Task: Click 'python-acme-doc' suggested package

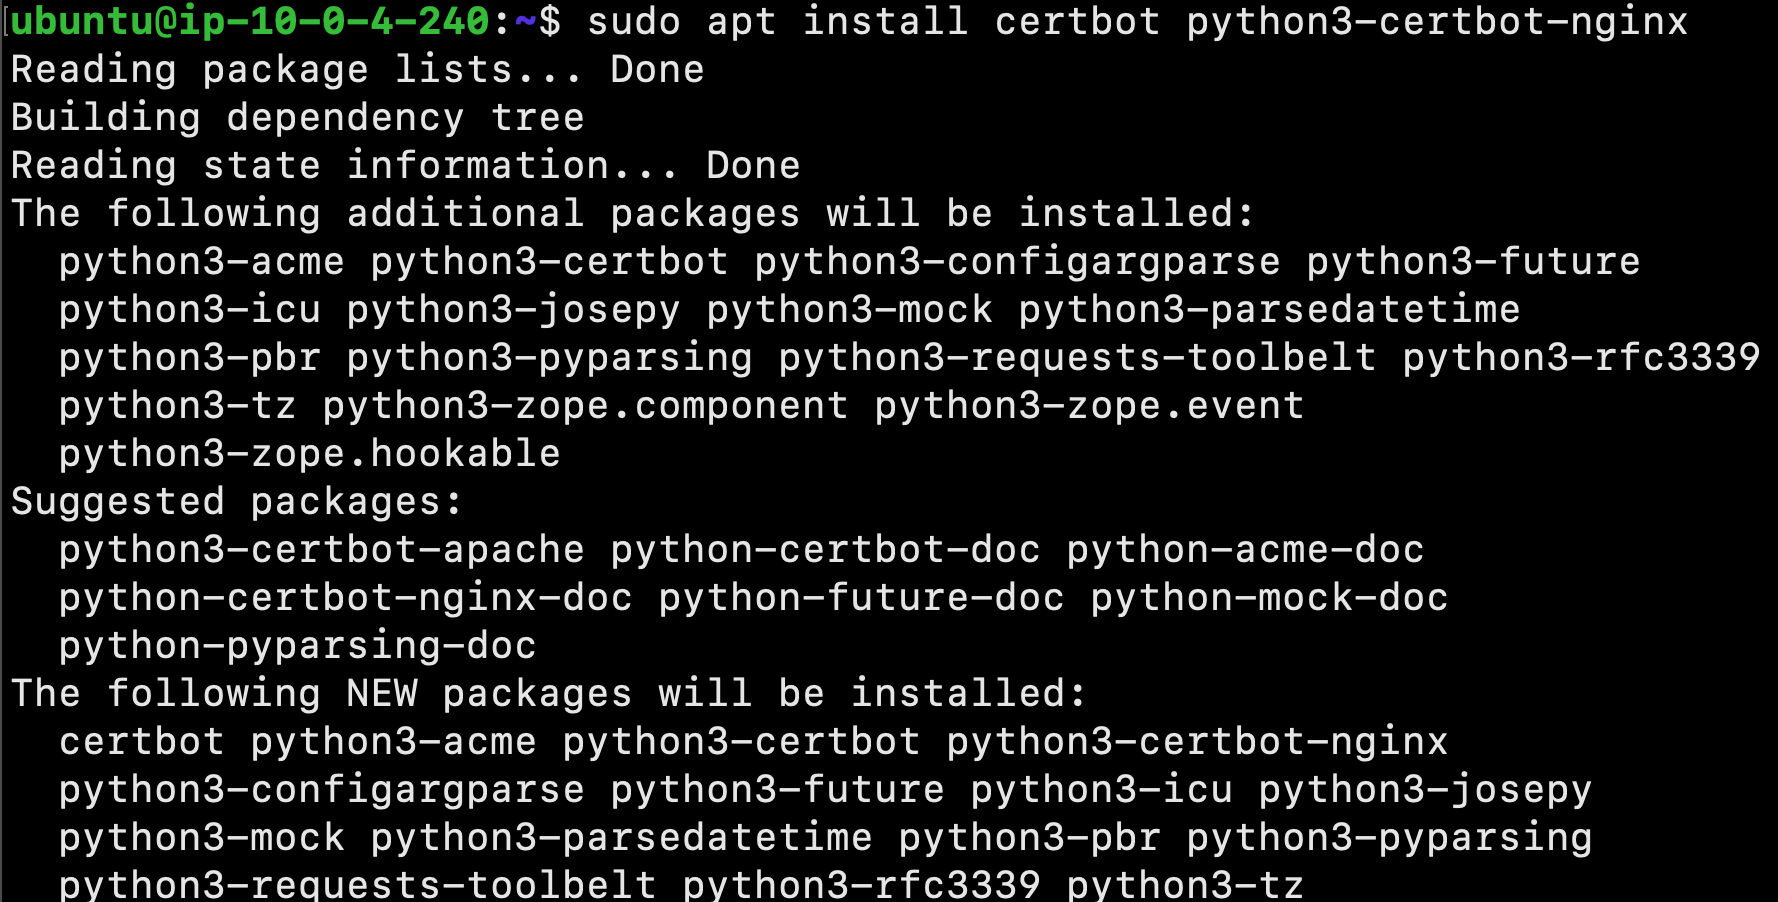Action: 1245,549
